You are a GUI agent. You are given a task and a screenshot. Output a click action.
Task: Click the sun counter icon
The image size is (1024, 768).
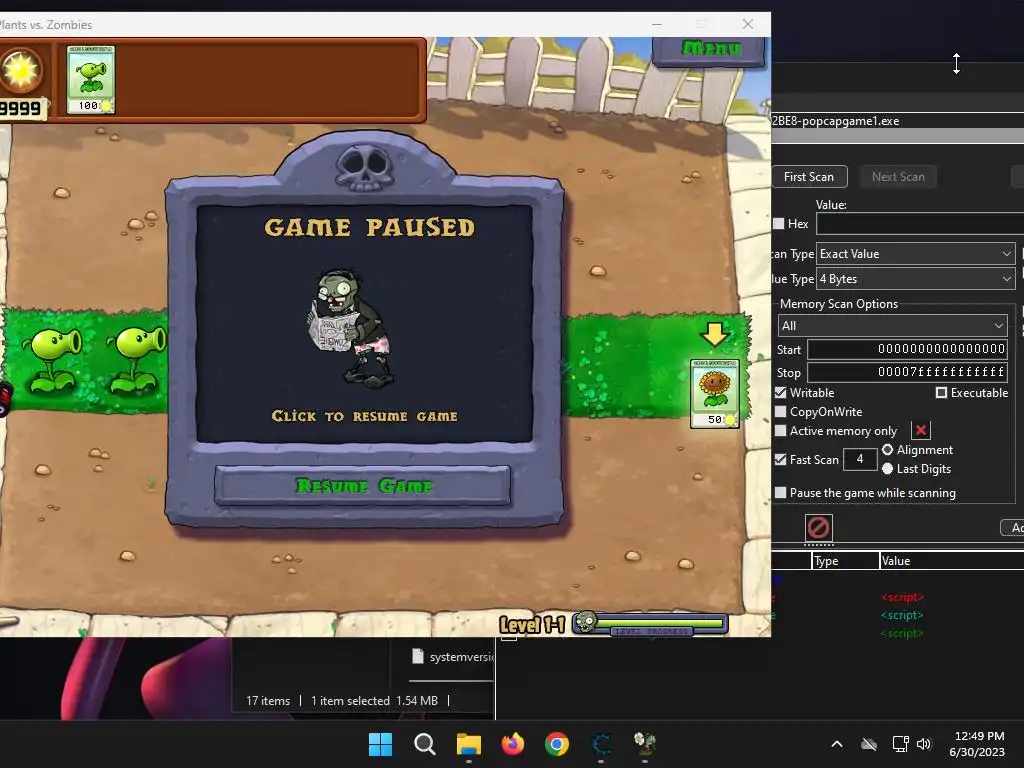tap(20, 71)
